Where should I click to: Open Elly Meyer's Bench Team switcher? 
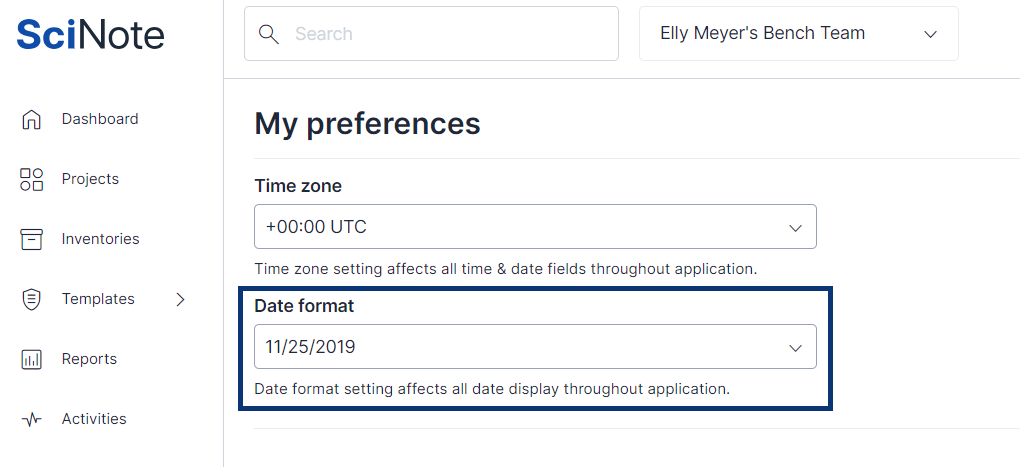click(798, 34)
